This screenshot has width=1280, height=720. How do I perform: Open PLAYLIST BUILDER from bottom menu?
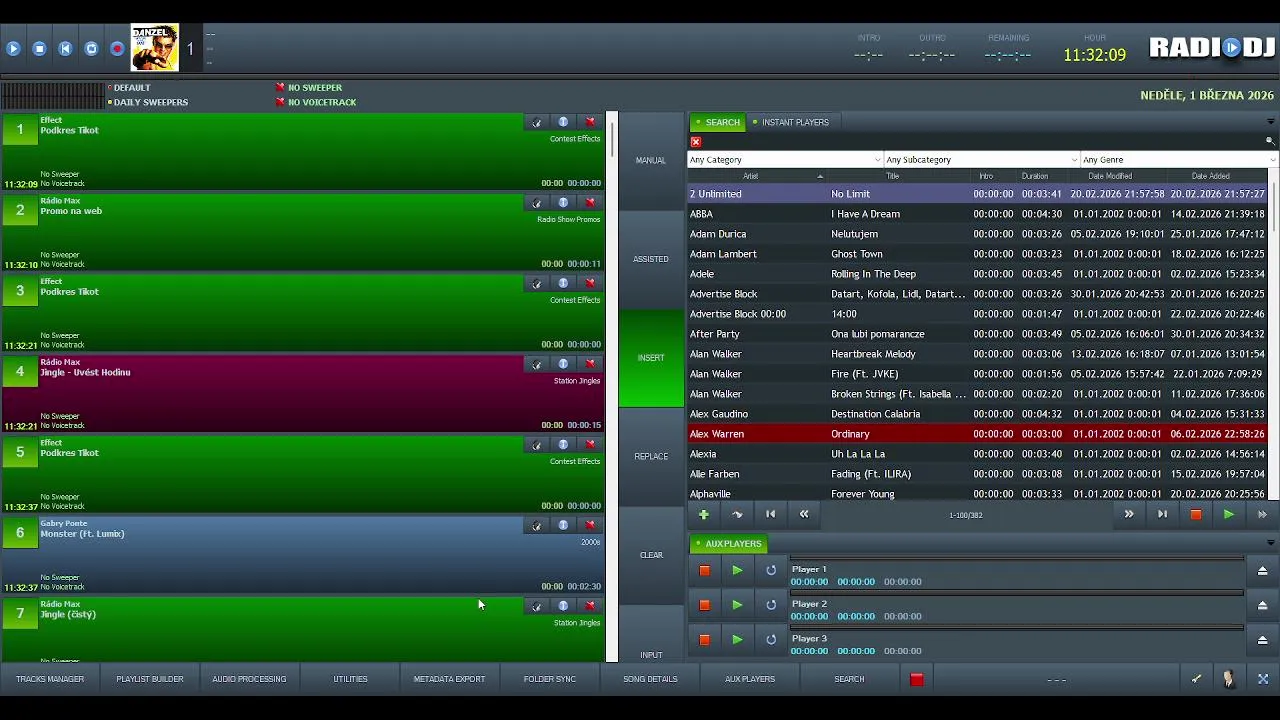(x=150, y=679)
